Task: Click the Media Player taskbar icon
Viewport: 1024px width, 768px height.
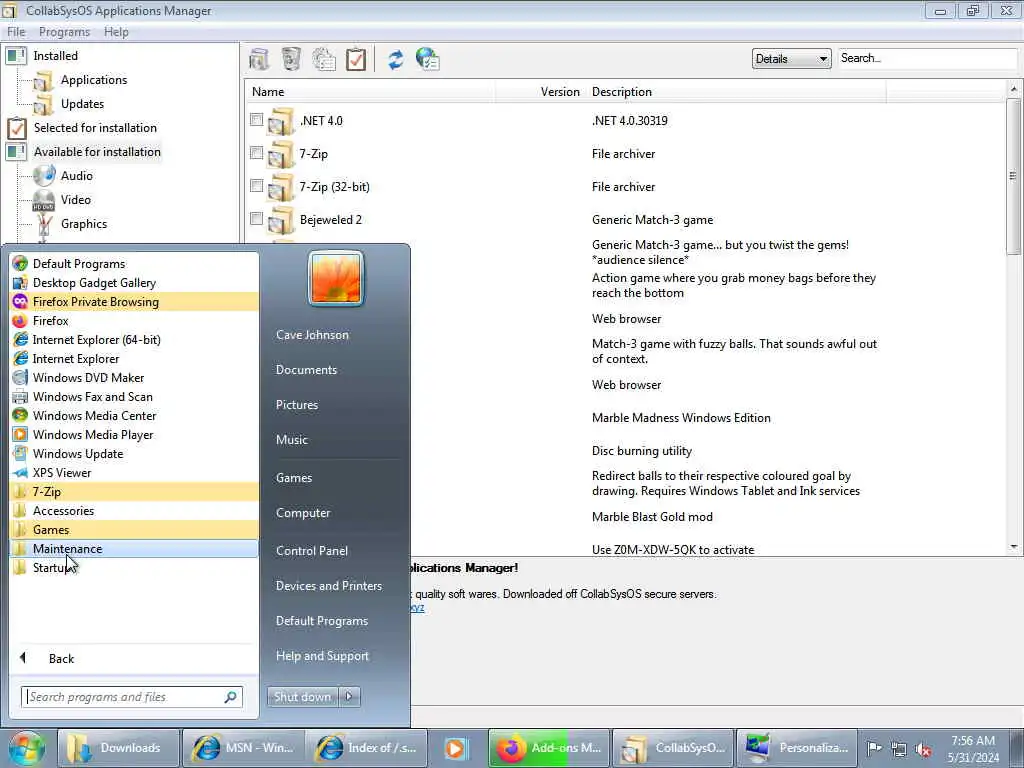Action: [456, 748]
